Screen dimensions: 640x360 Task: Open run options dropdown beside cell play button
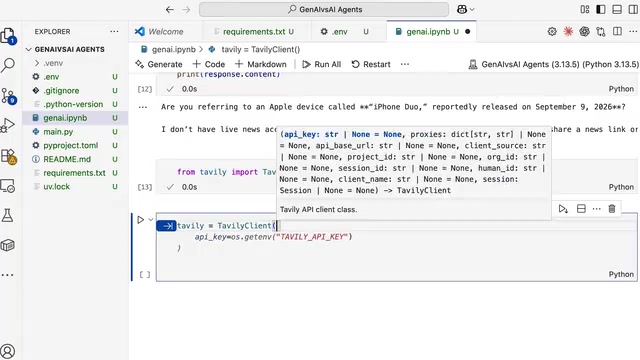[151, 220]
